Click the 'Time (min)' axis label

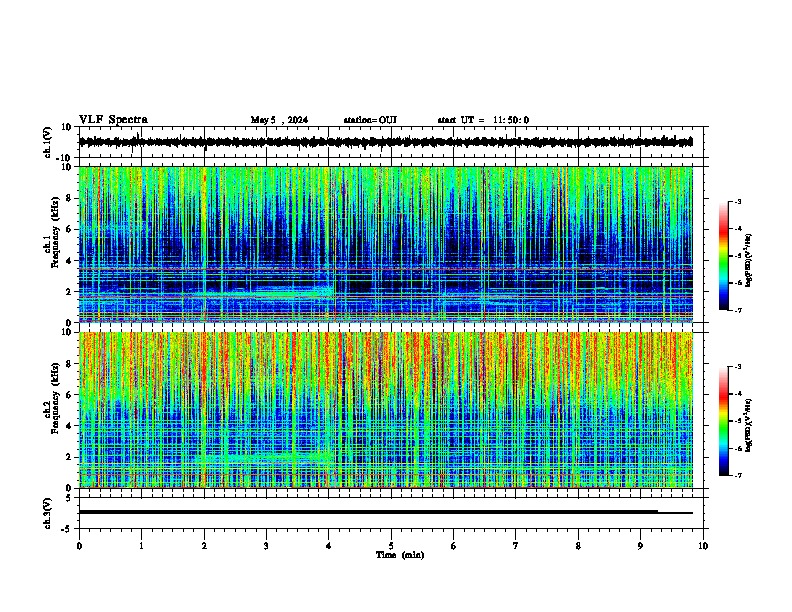pos(400,555)
